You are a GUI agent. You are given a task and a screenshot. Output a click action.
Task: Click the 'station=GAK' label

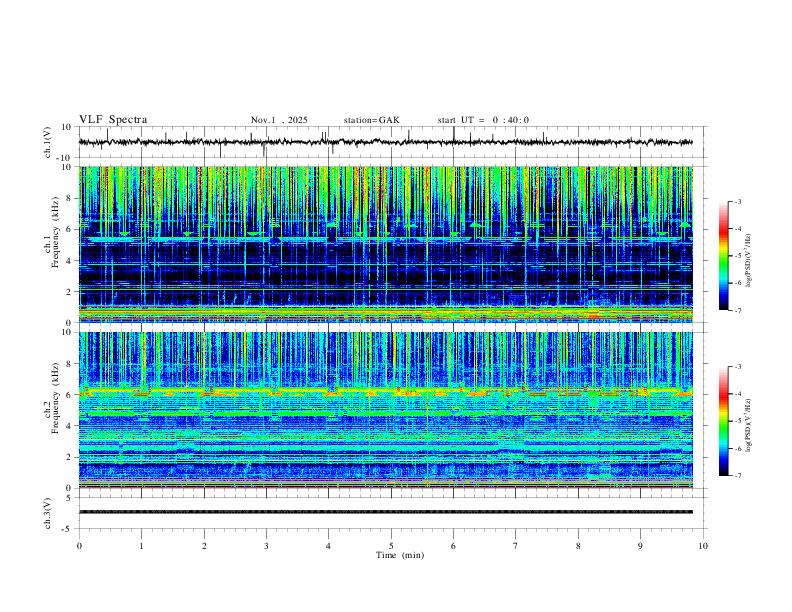(x=372, y=120)
